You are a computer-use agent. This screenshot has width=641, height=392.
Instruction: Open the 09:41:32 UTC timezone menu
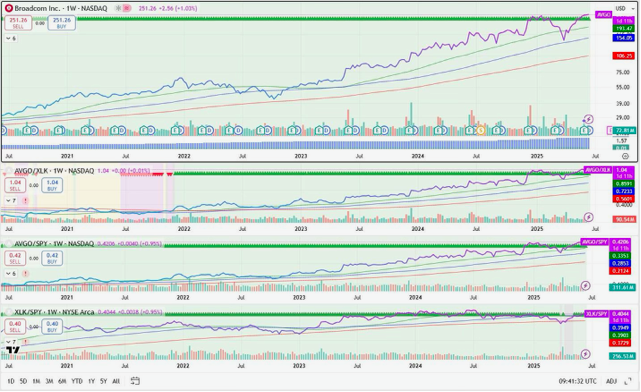(578, 381)
